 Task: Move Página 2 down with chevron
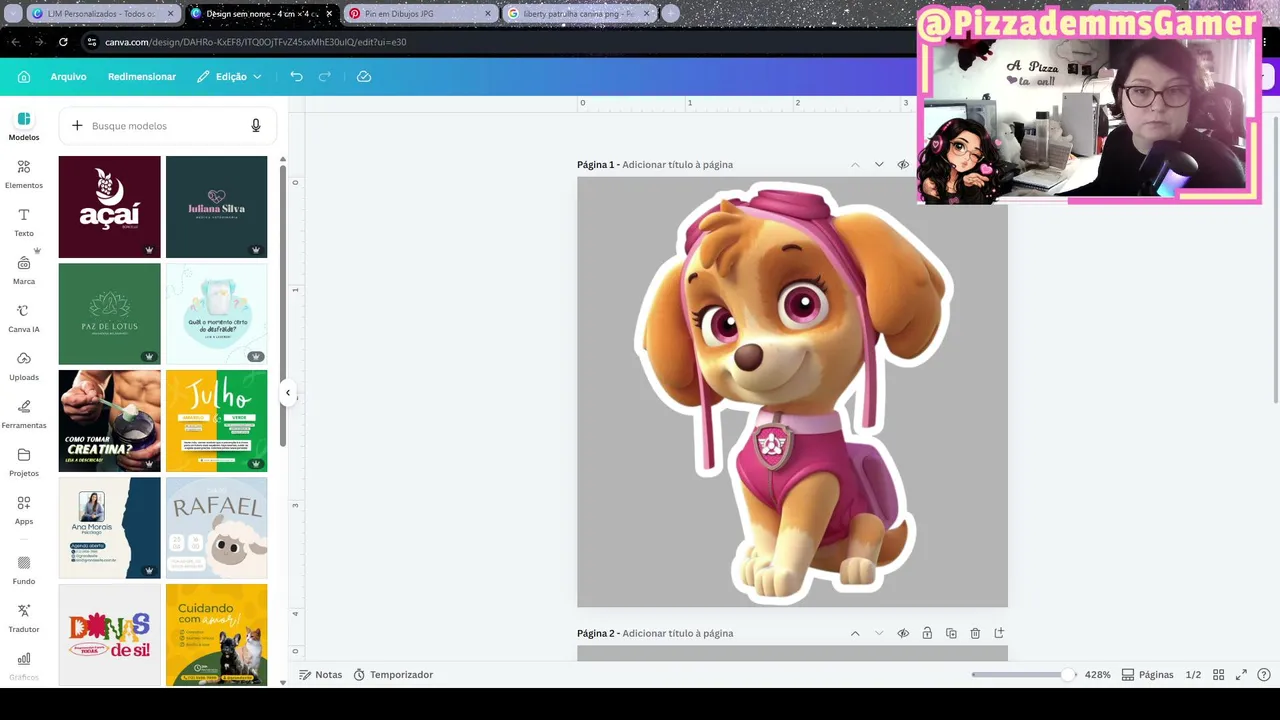pyautogui.click(x=879, y=634)
